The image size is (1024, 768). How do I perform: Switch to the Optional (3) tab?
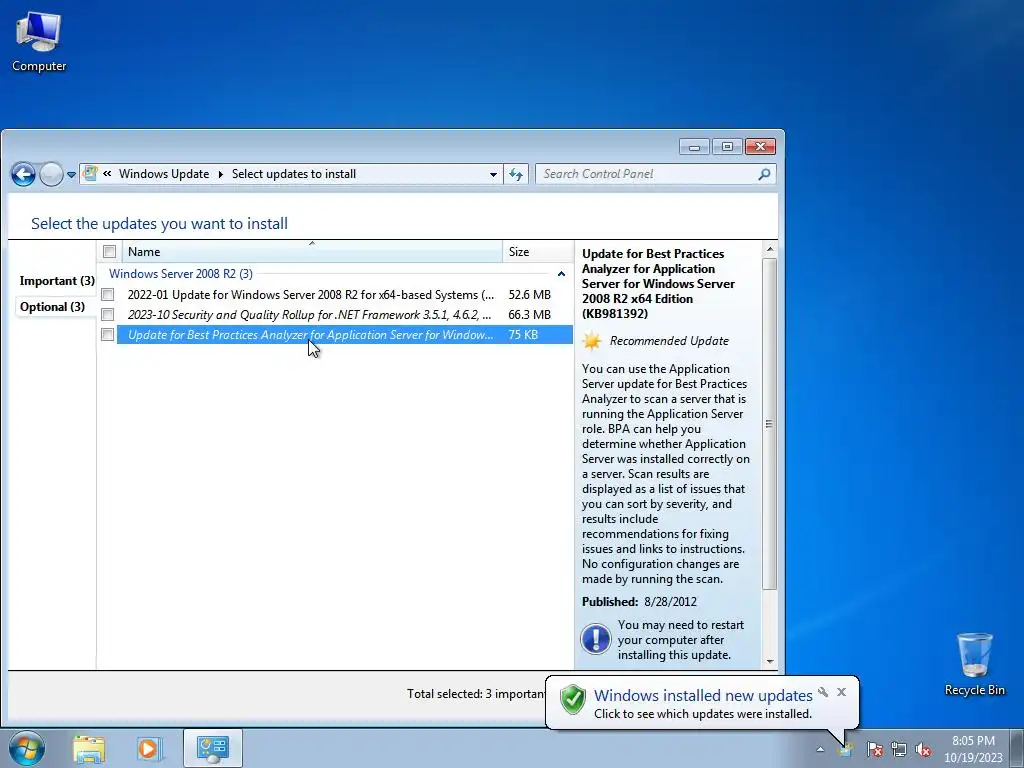(52, 307)
